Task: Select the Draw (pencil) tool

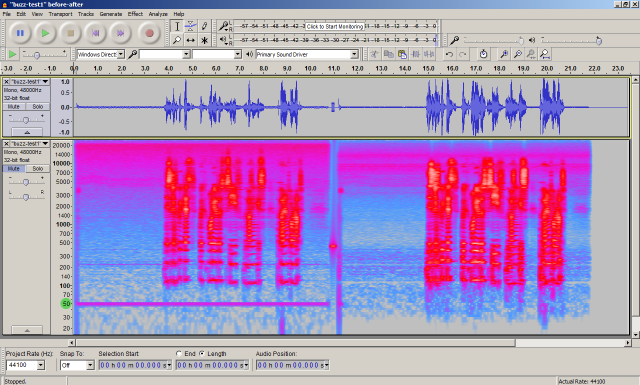Action: (204, 27)
